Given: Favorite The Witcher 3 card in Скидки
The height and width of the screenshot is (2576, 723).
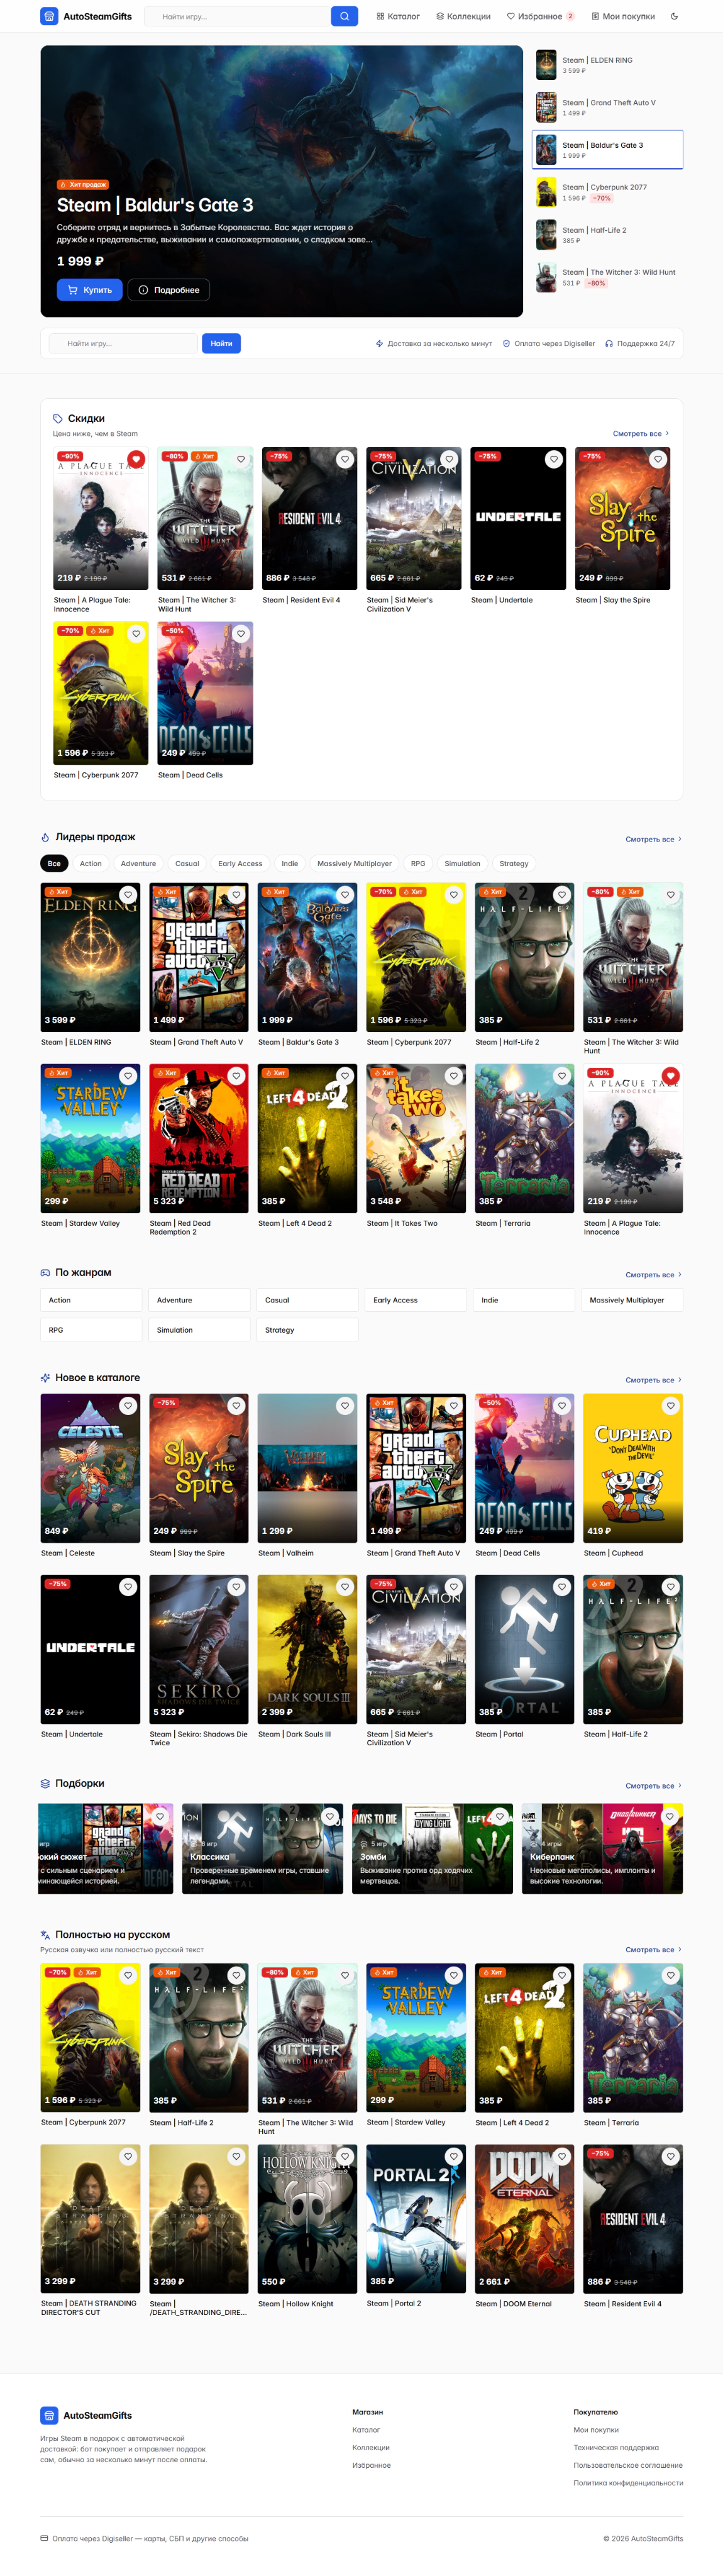Looking at the screenshot, I should point(240,459).
